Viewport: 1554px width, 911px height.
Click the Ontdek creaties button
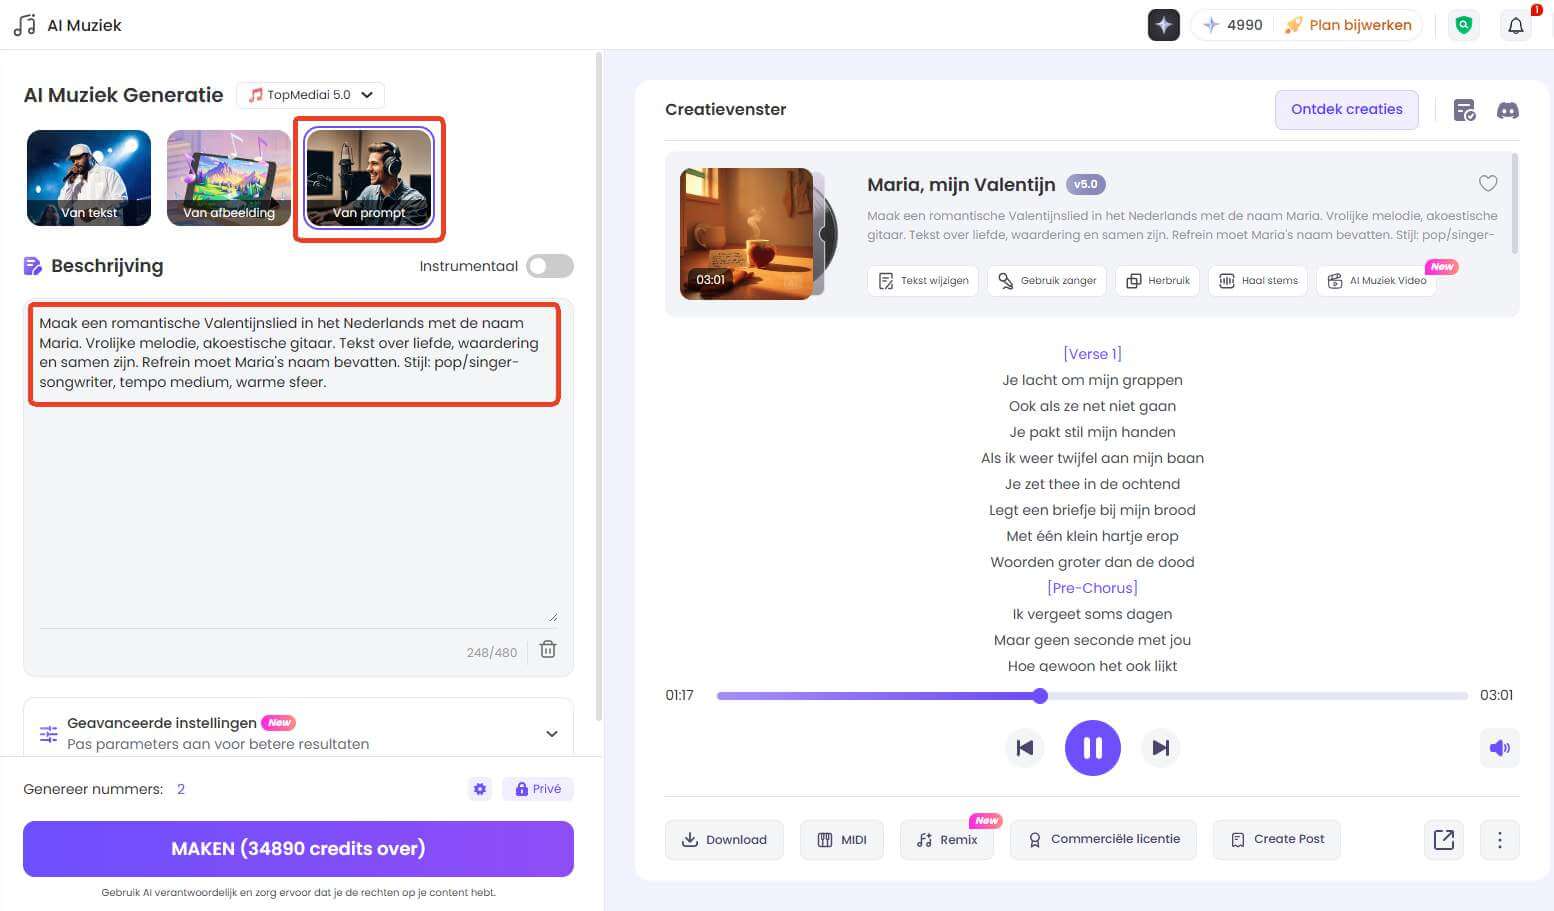pos(1346,110)
